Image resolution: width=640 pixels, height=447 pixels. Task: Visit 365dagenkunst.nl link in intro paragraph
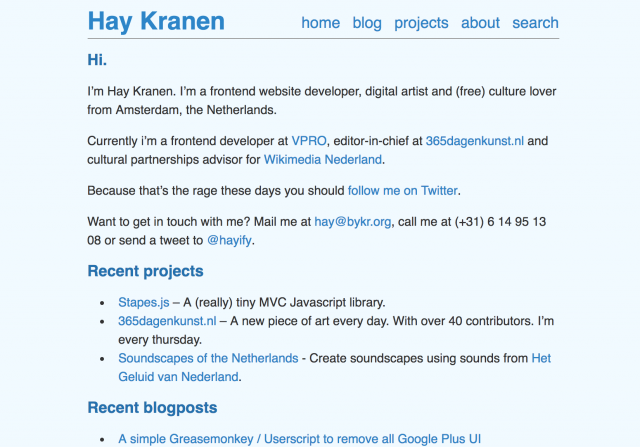(x=474, y=141)
